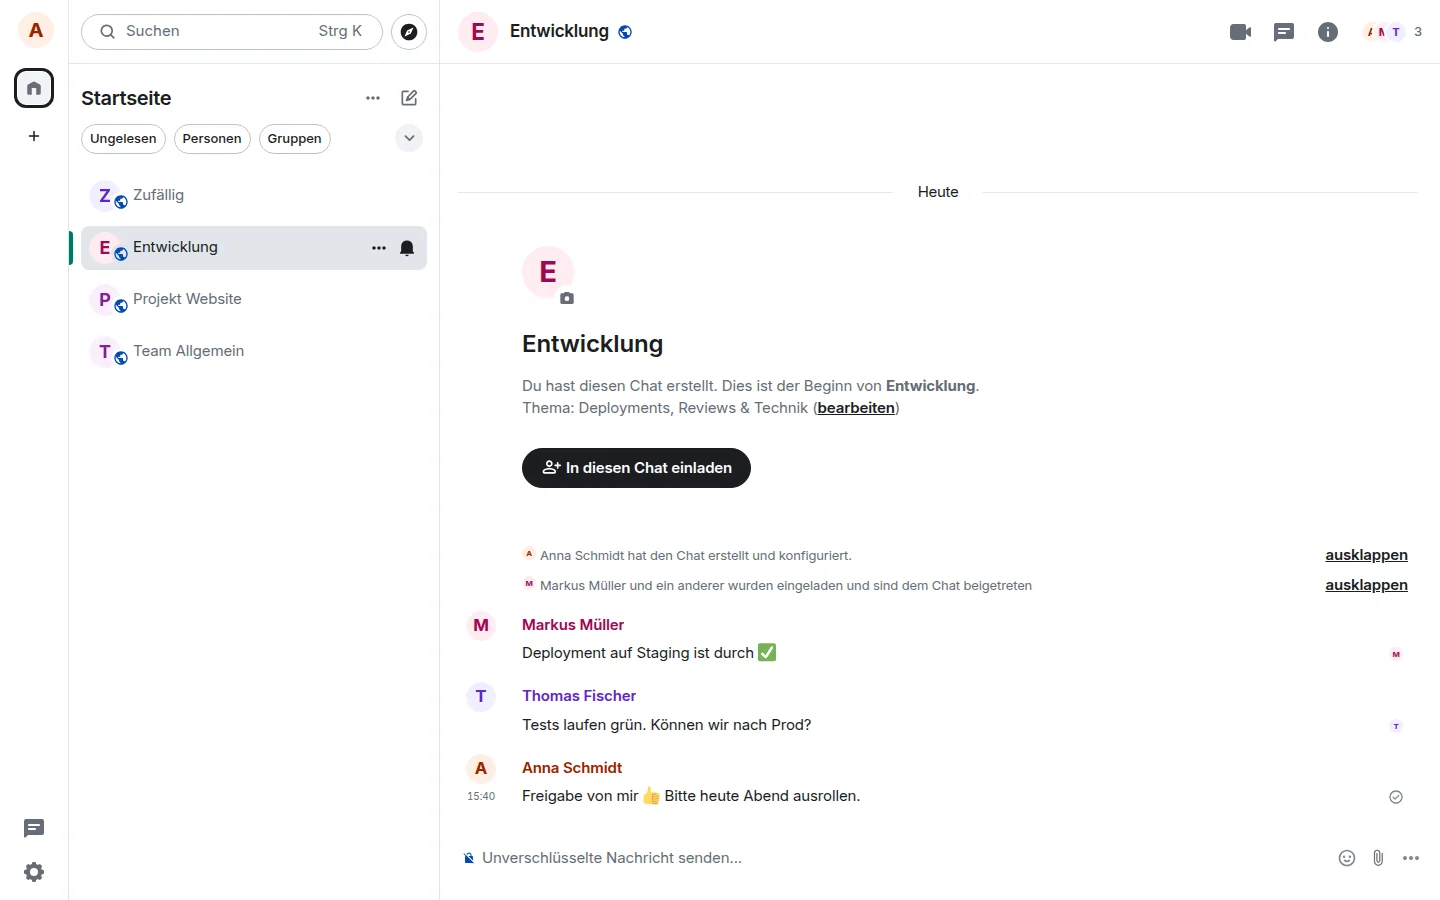Open the Projekt Website room
Image resolution: width=1440 pixels, height=900 pixels.
254,300
